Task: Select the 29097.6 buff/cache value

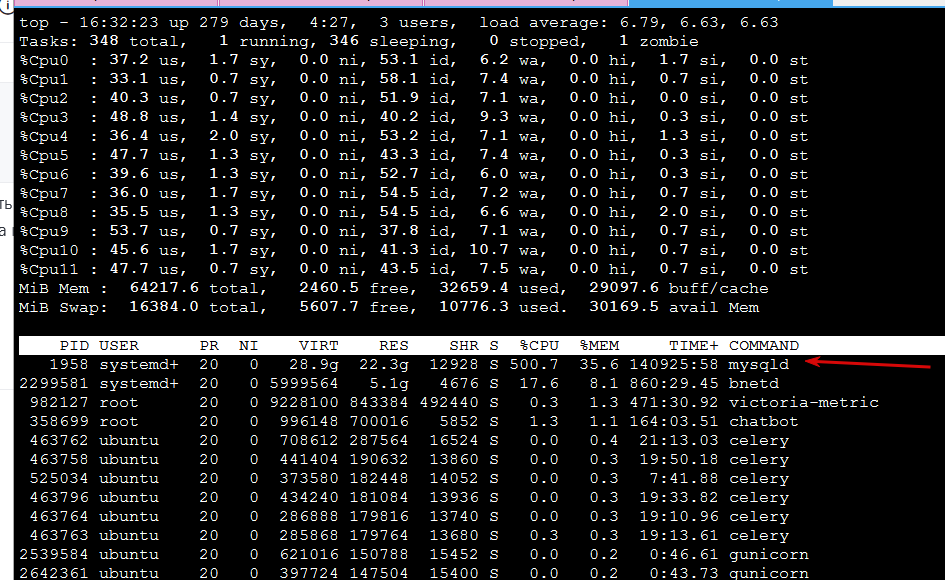Action: 624,288
